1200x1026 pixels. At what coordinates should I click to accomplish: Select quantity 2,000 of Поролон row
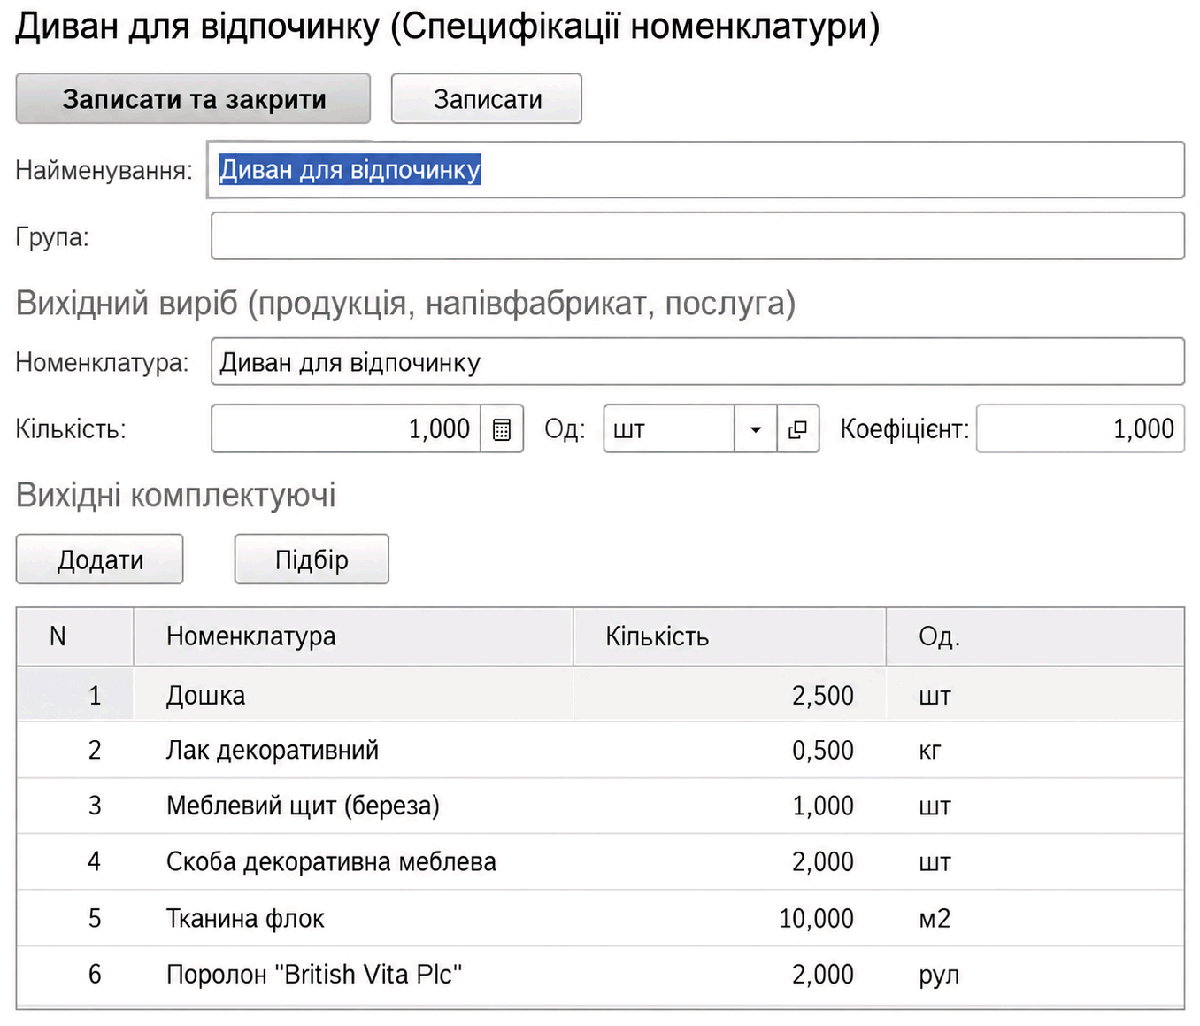click(730, 974)
